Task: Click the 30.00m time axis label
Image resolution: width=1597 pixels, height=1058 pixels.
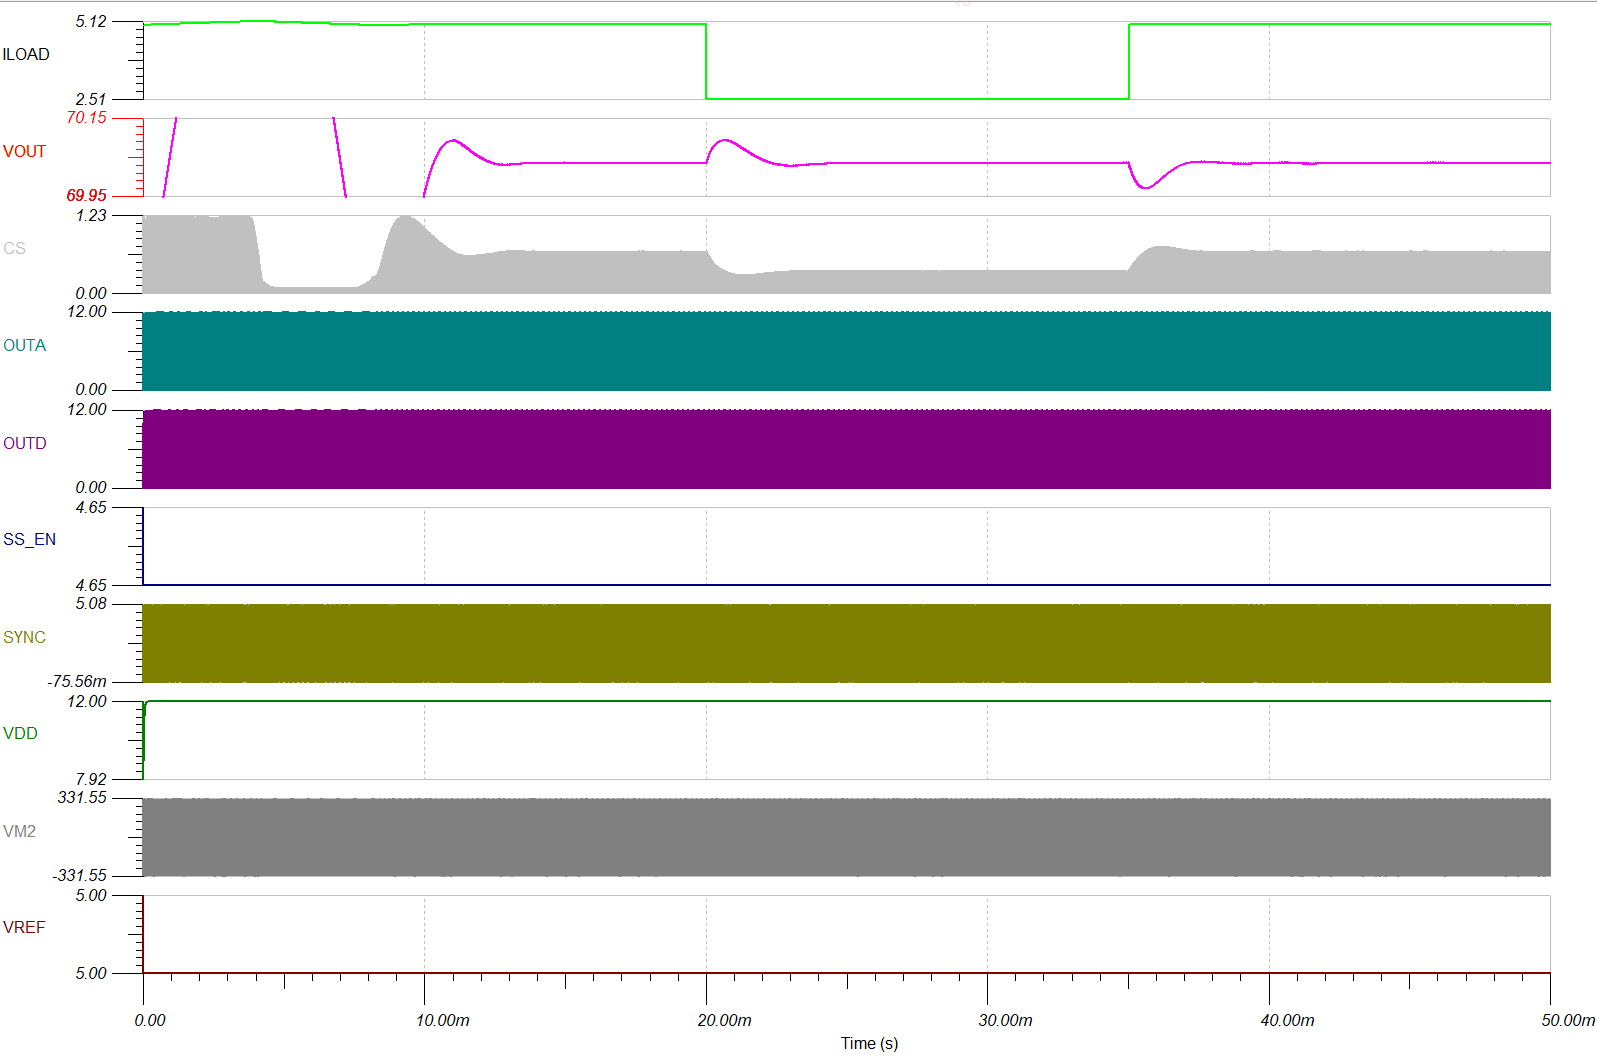Action: (1005, 1020)
